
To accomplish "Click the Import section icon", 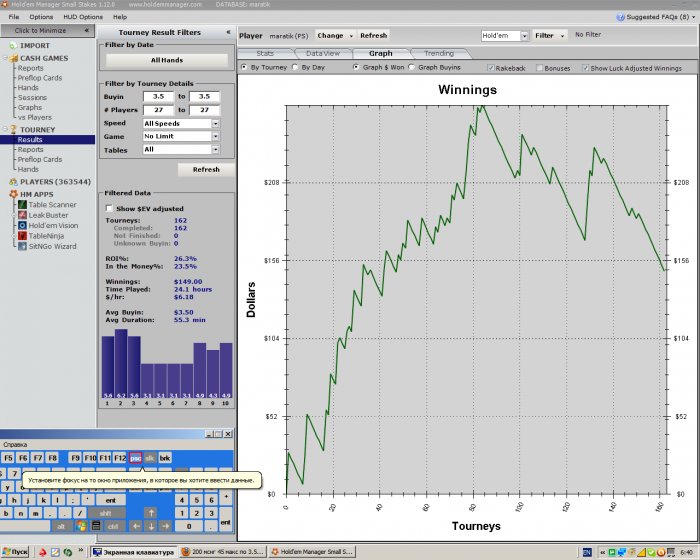I will click(13, 45).
